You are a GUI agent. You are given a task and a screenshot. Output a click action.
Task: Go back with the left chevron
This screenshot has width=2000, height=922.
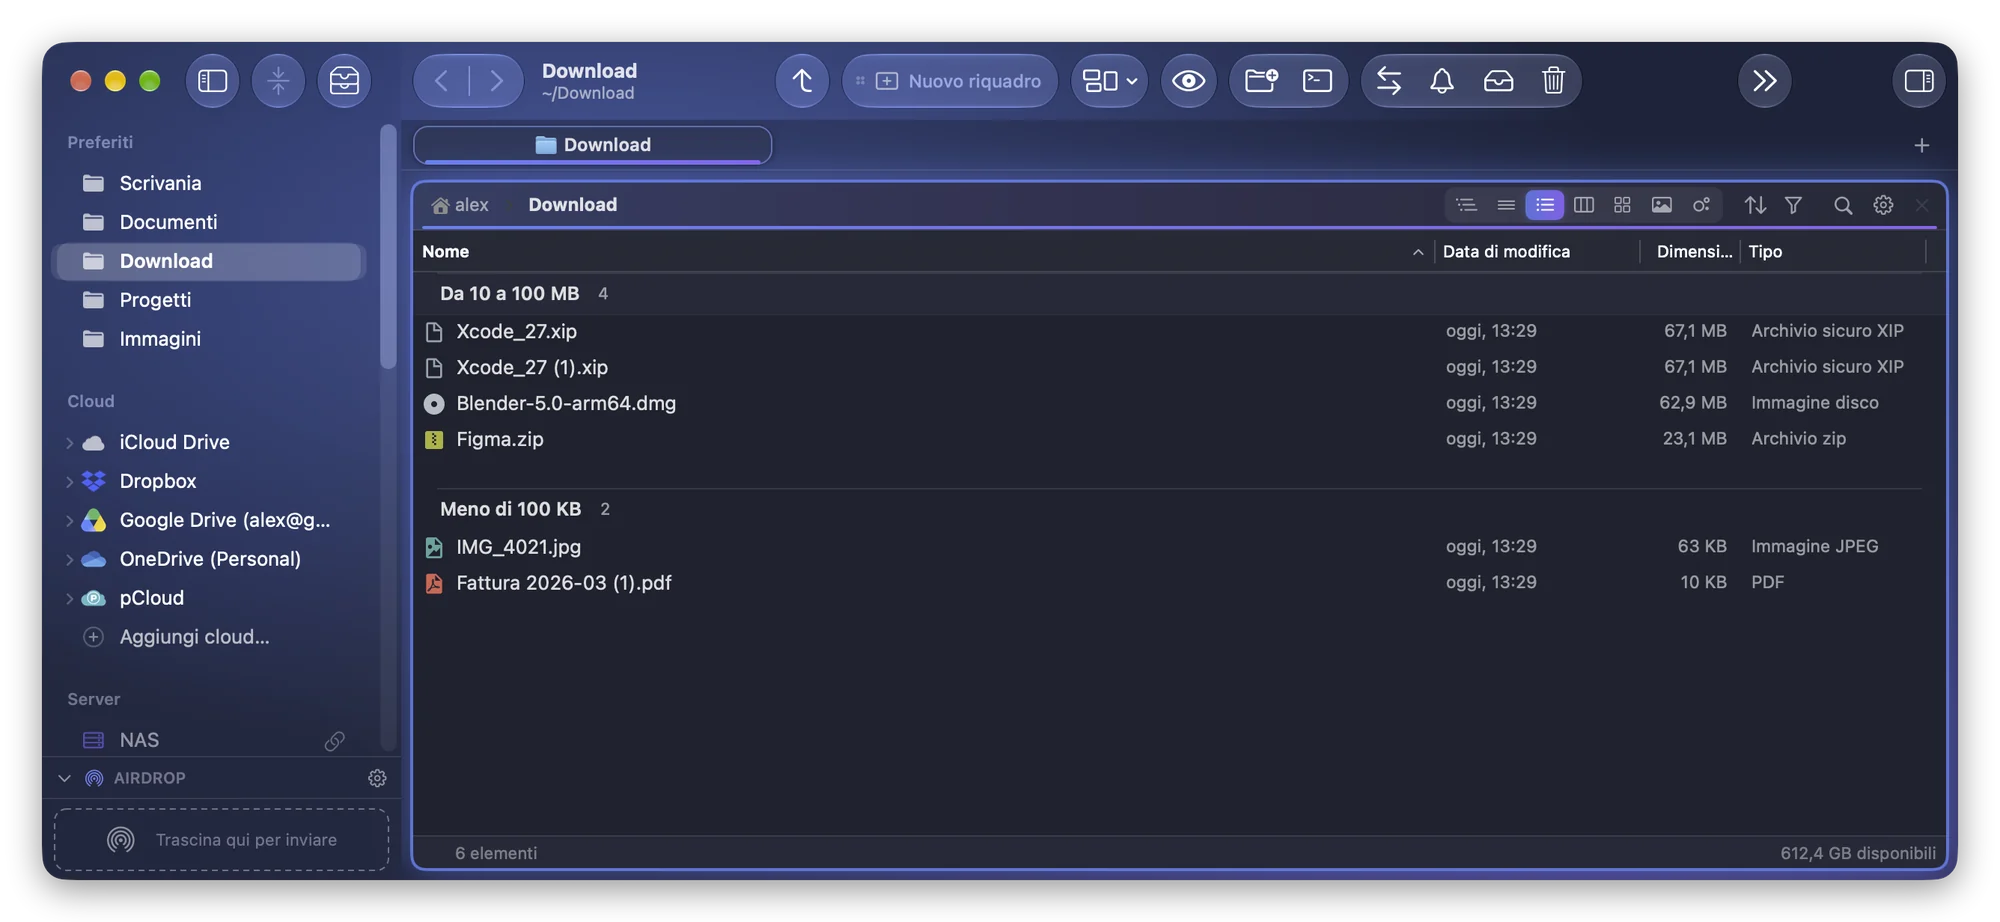click(441, 81)
